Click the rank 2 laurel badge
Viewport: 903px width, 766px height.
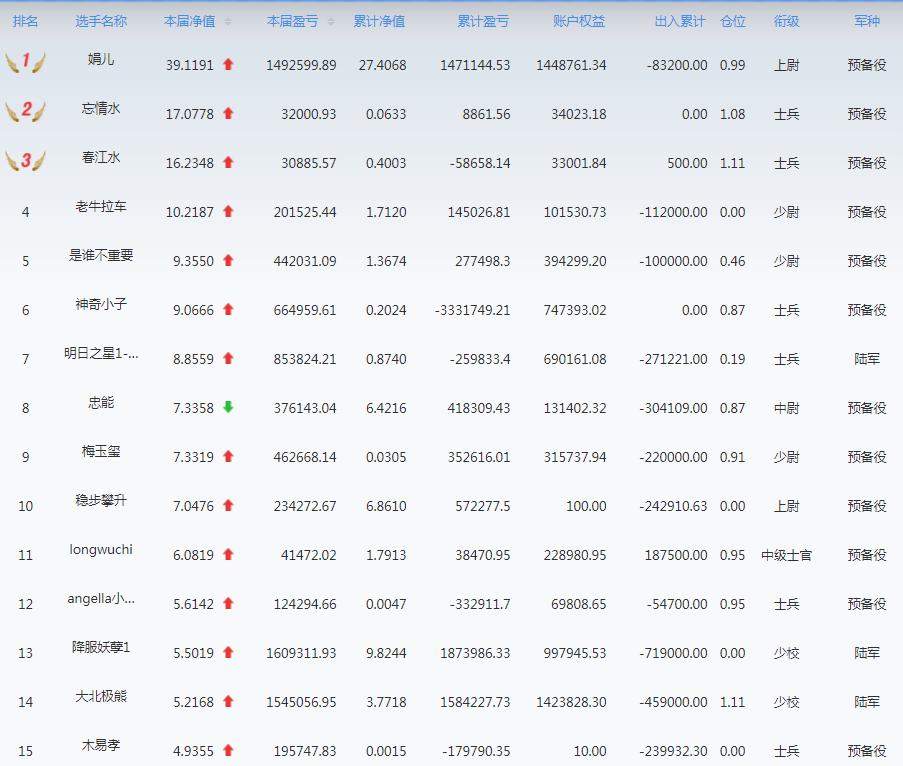pyautogui.click(x=25, y=111)
